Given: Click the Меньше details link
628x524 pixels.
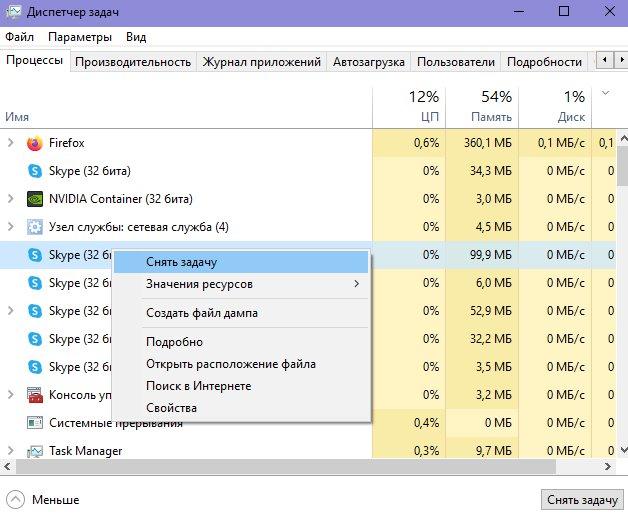Looking at the screenshot, I should coord(56,500).
